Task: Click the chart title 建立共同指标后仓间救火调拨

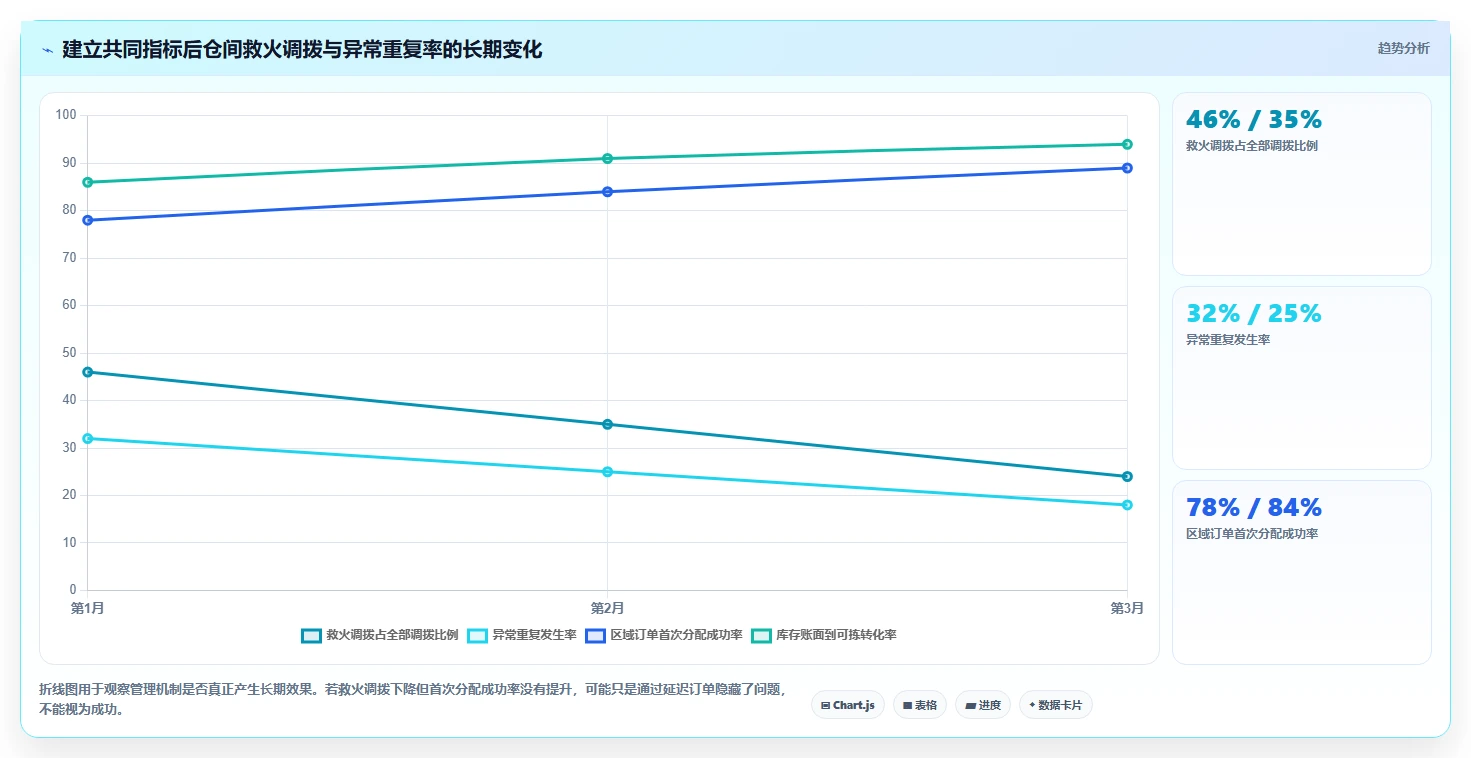Action: pyautogui.click(x=302, y=49)
